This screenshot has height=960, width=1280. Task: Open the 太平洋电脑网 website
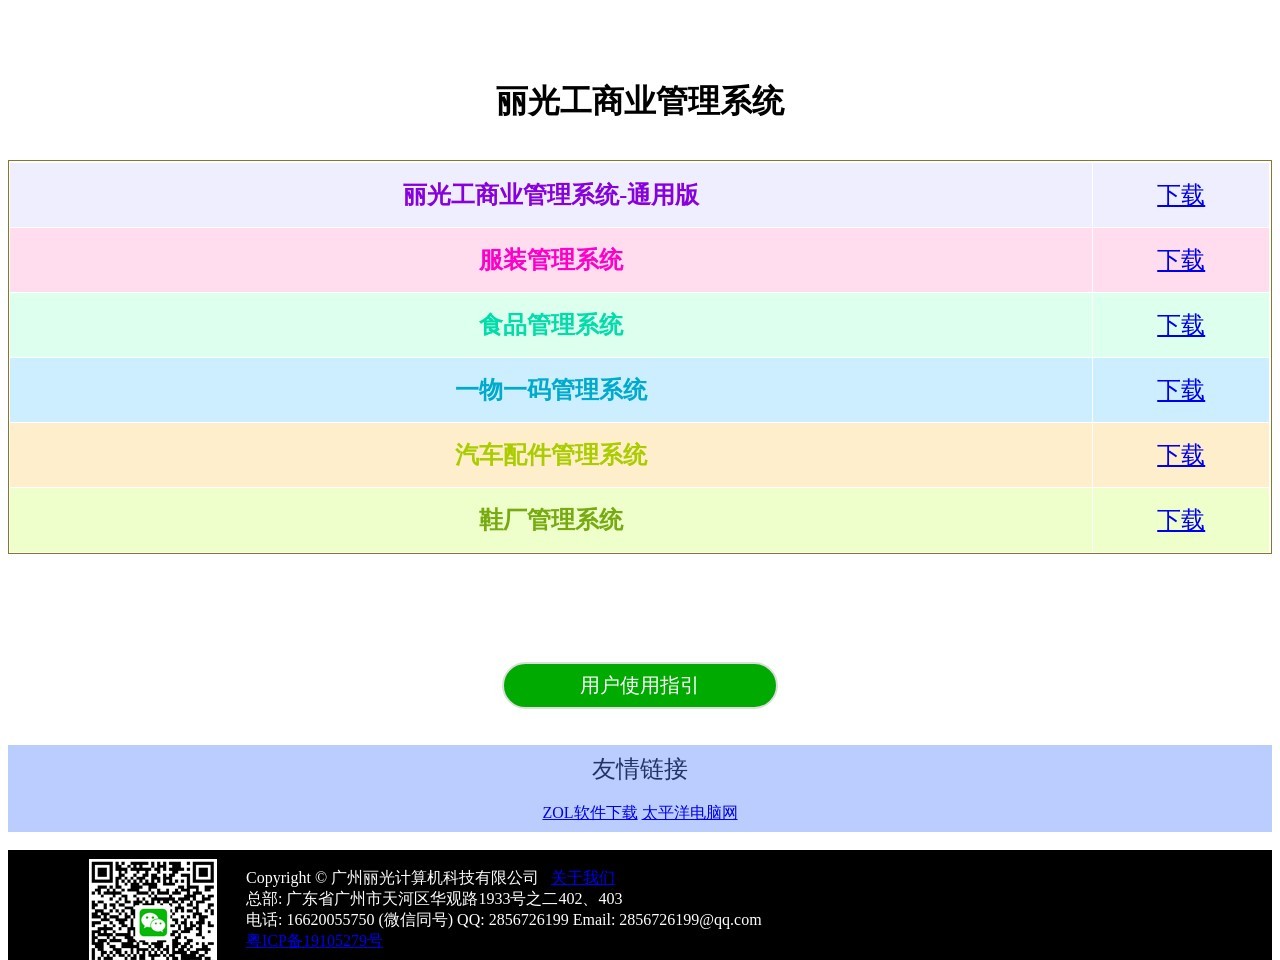[x=690, y=813]
